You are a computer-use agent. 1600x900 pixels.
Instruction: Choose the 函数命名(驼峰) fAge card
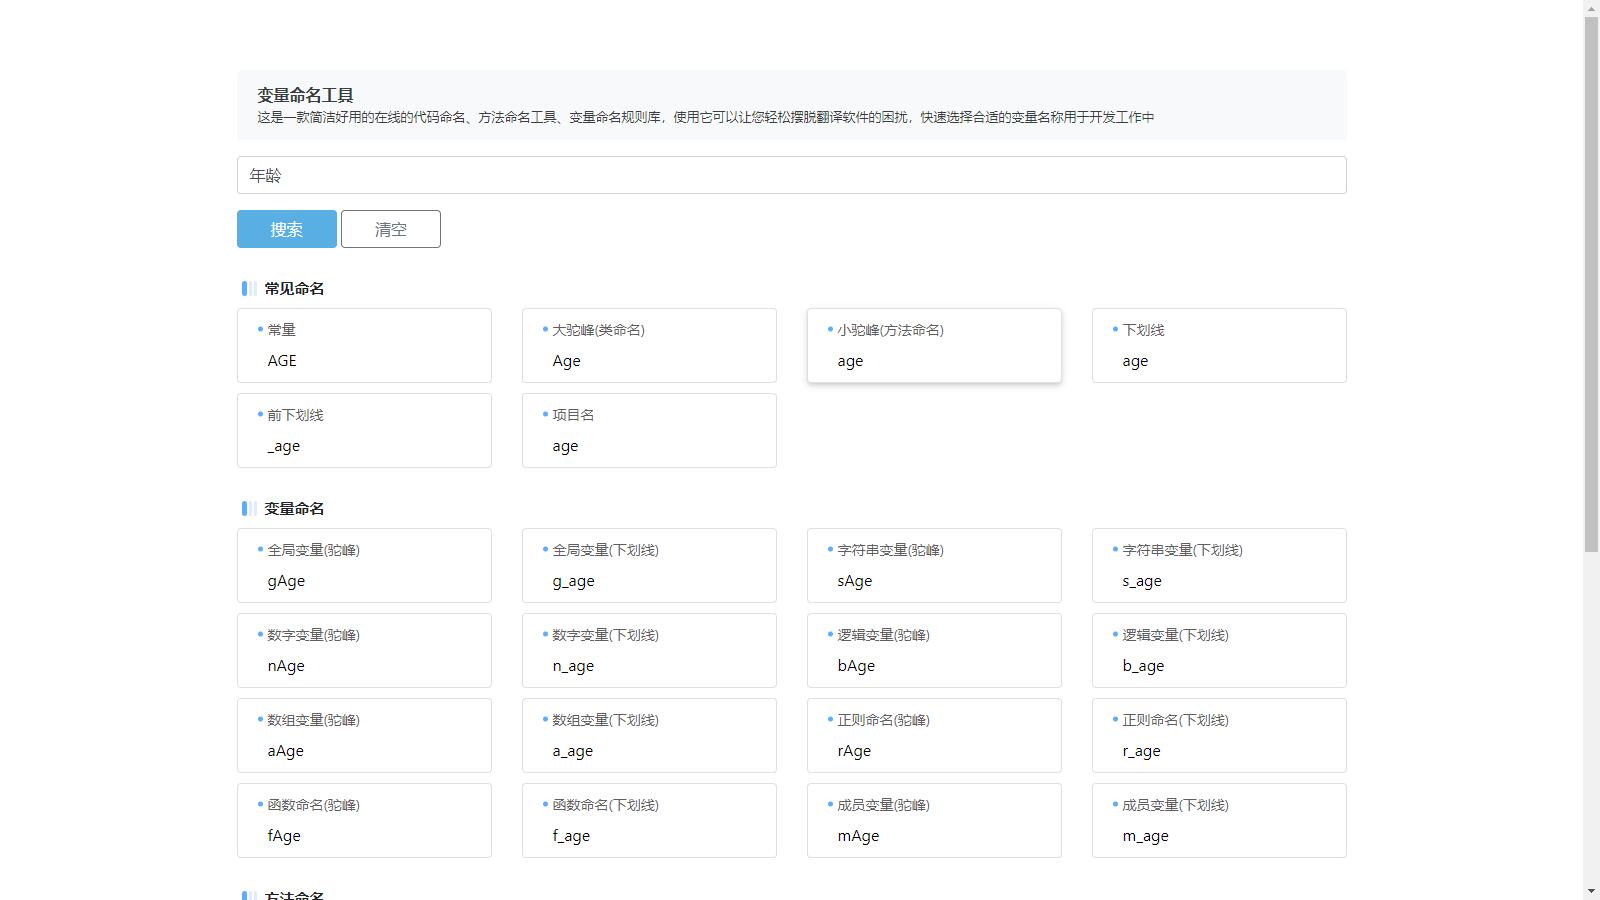[364, 821]
